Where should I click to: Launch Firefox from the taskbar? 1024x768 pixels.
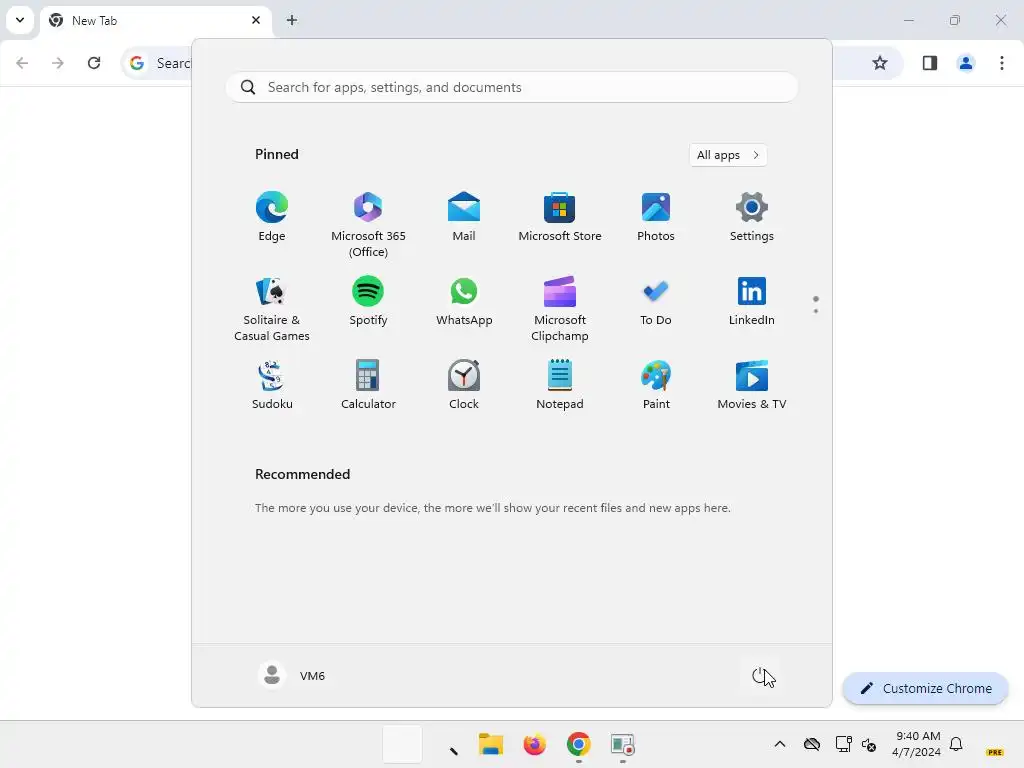(534, 744)
